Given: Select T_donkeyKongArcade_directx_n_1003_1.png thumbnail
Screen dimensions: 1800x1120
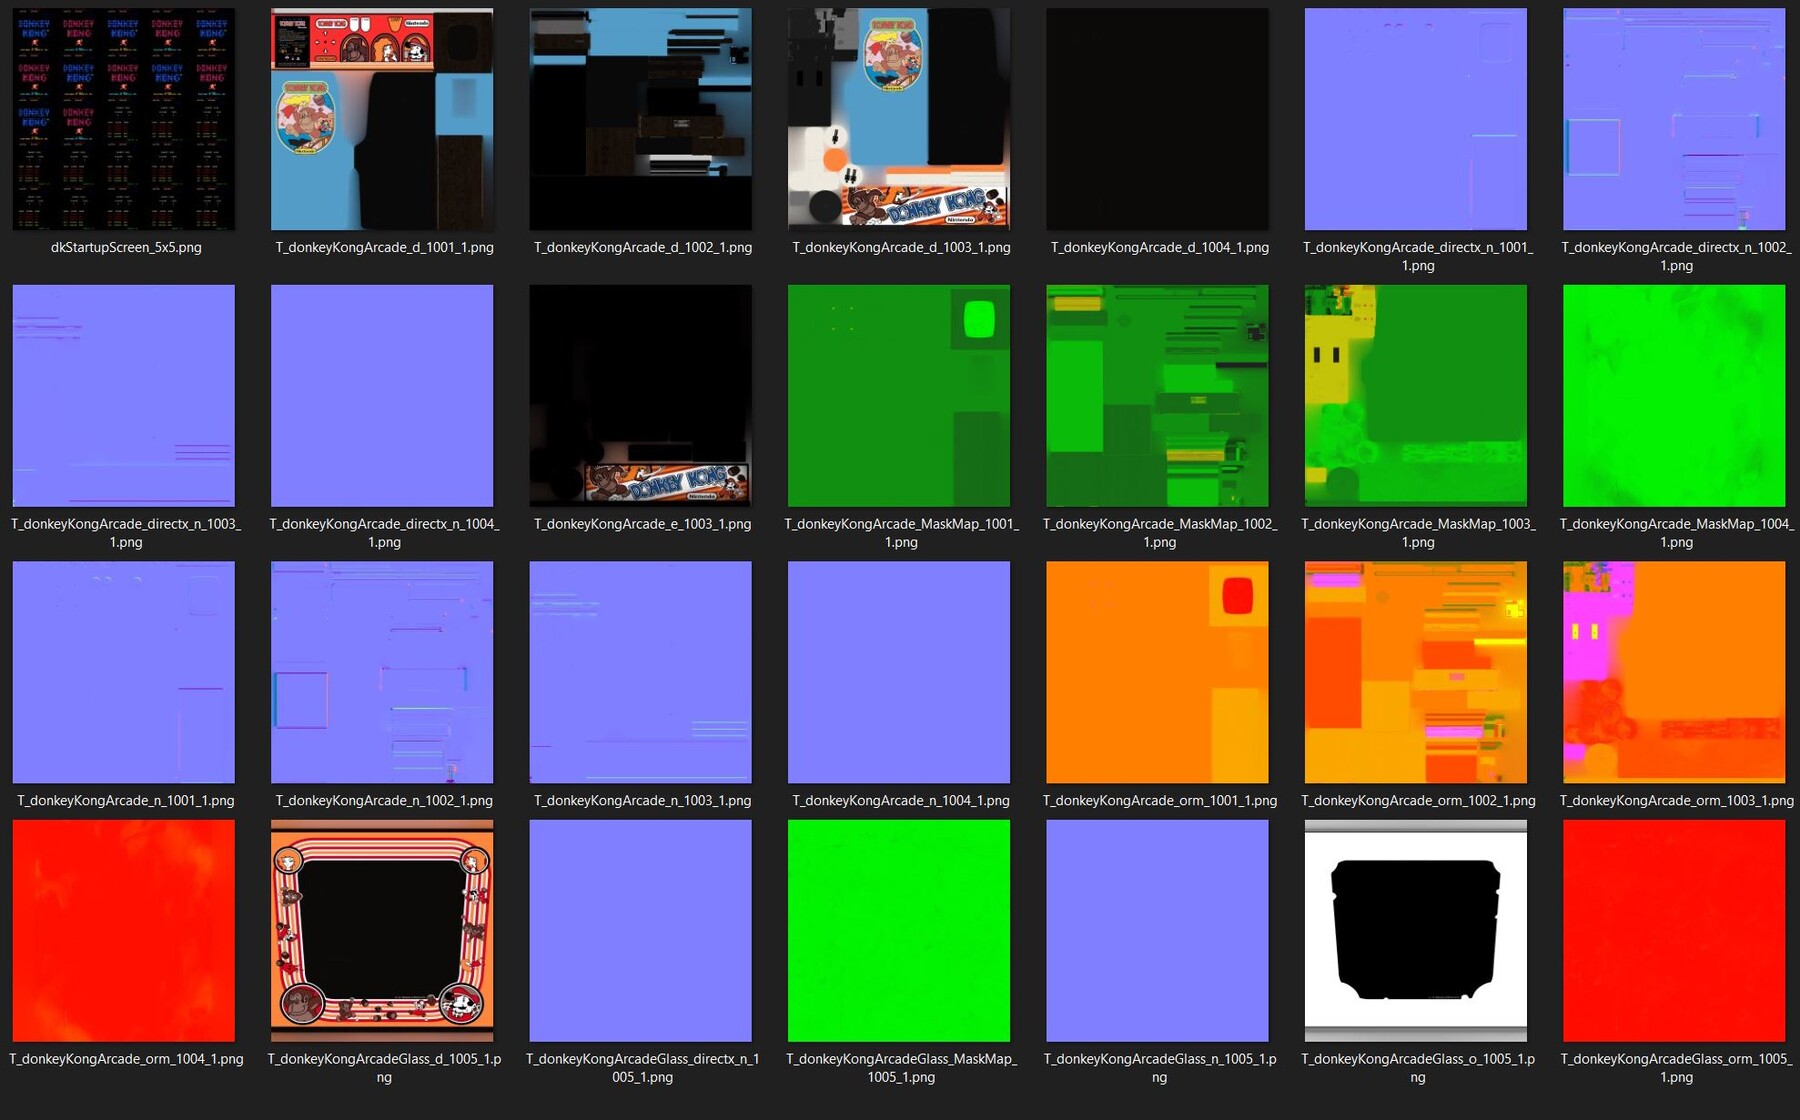Looking at the screenshot, I should (x=124, y=396).
